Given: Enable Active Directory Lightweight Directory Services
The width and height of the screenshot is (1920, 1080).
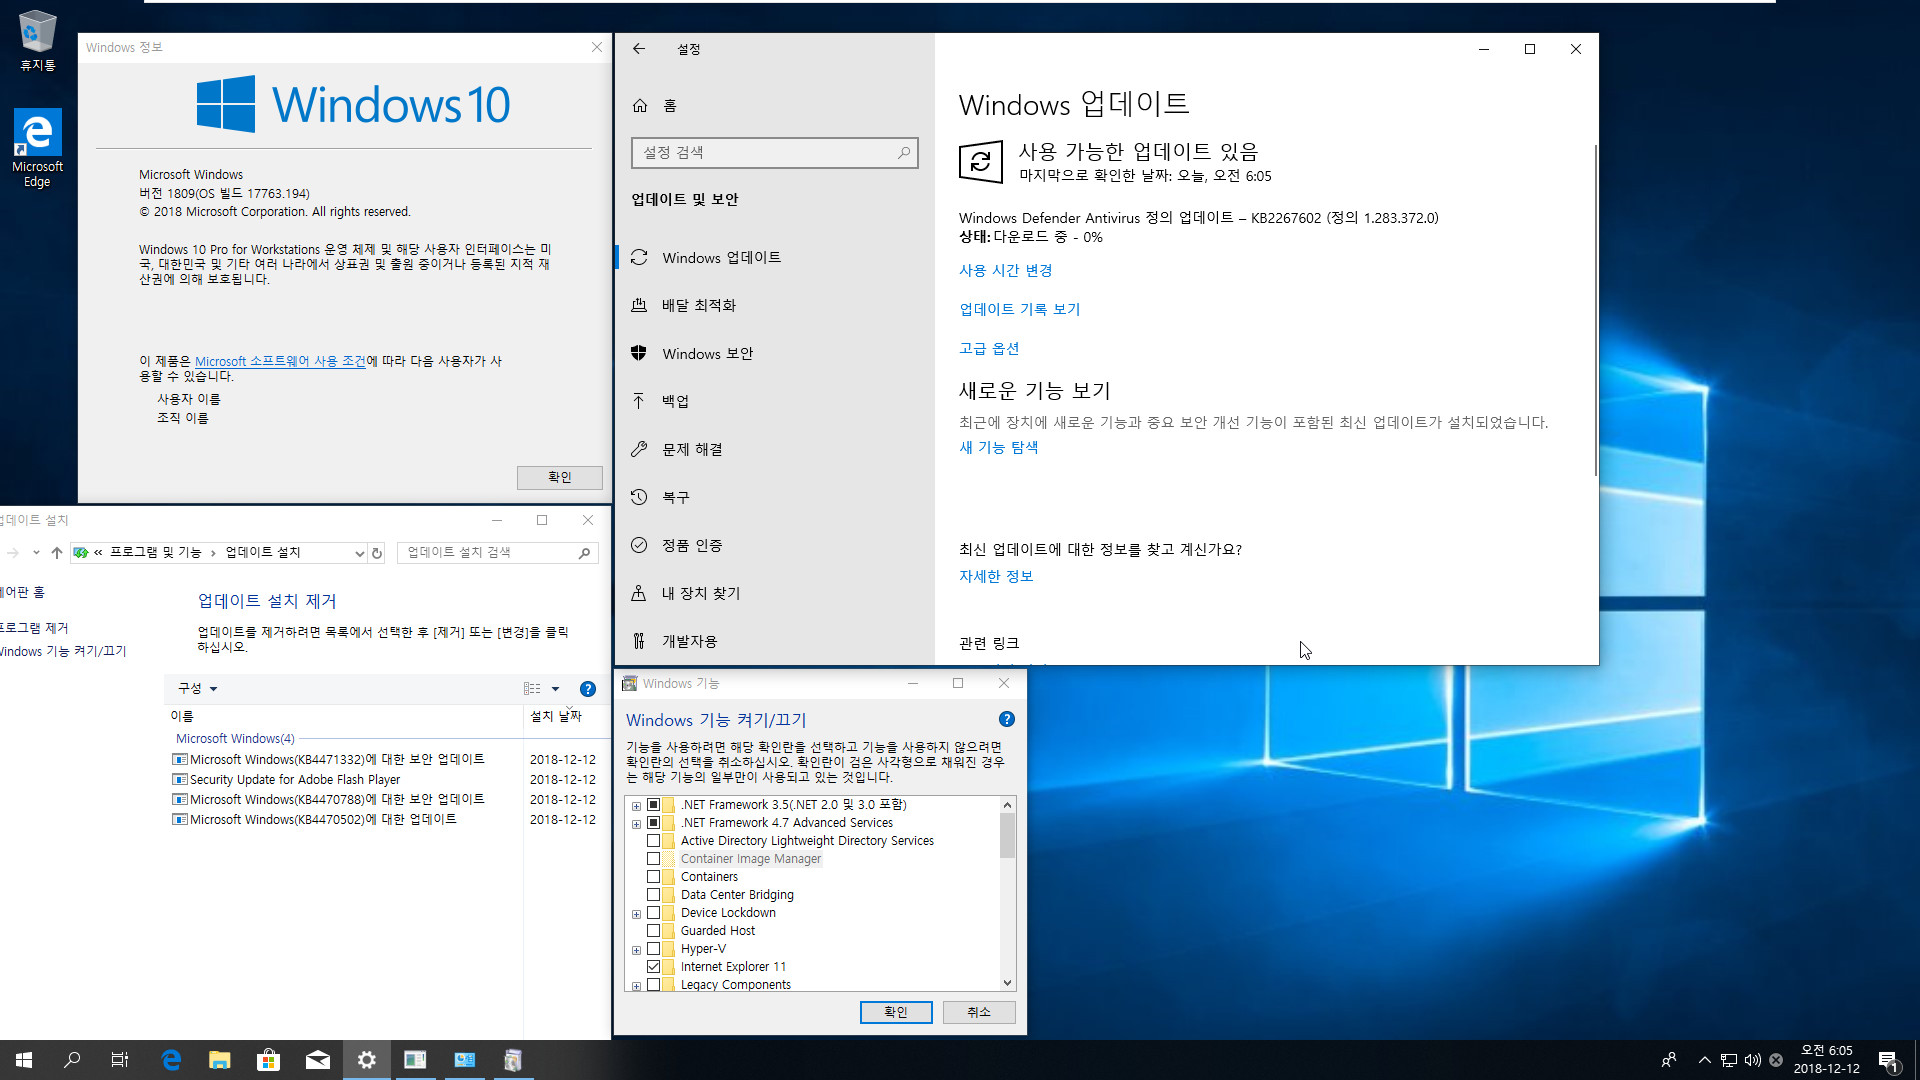Looking at the screenshot, I should pos(653,841).
